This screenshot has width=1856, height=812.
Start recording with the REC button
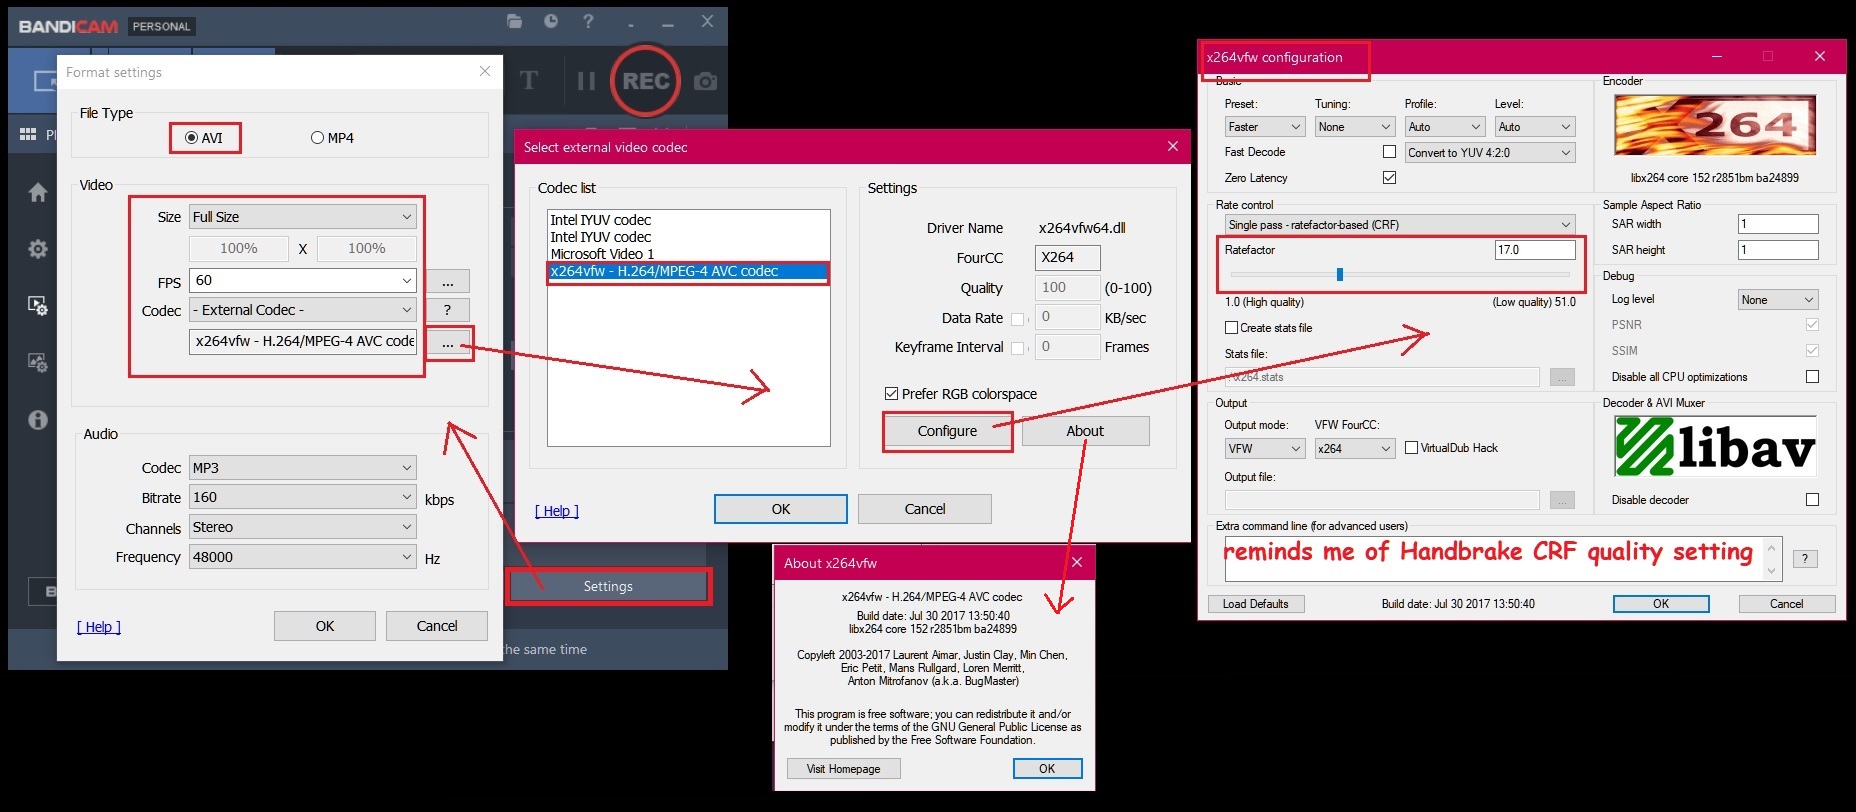pos(645,81)
